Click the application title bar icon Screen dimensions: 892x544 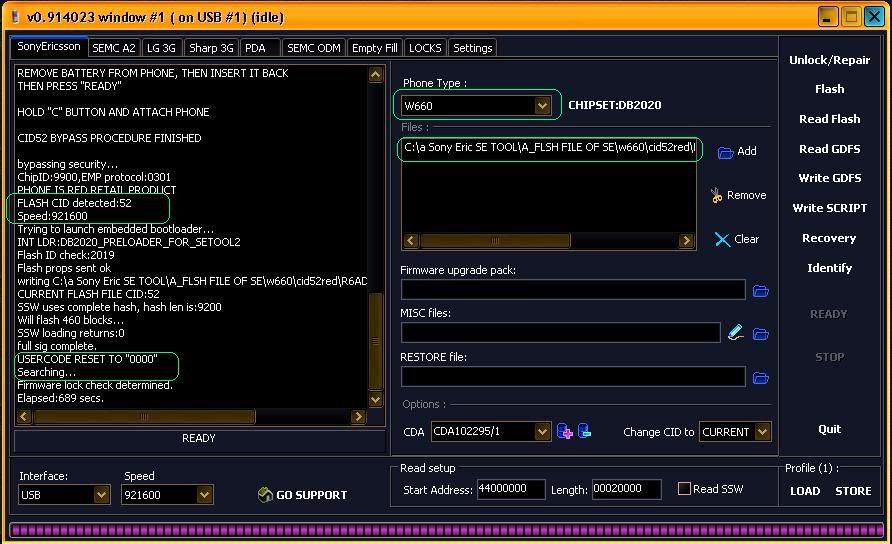point(16,17)
